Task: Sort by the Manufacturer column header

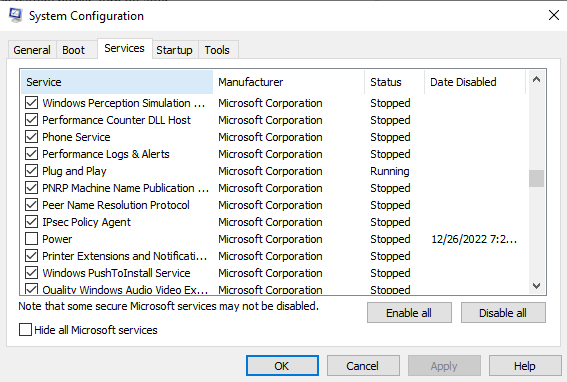Action: pos(289,82)
